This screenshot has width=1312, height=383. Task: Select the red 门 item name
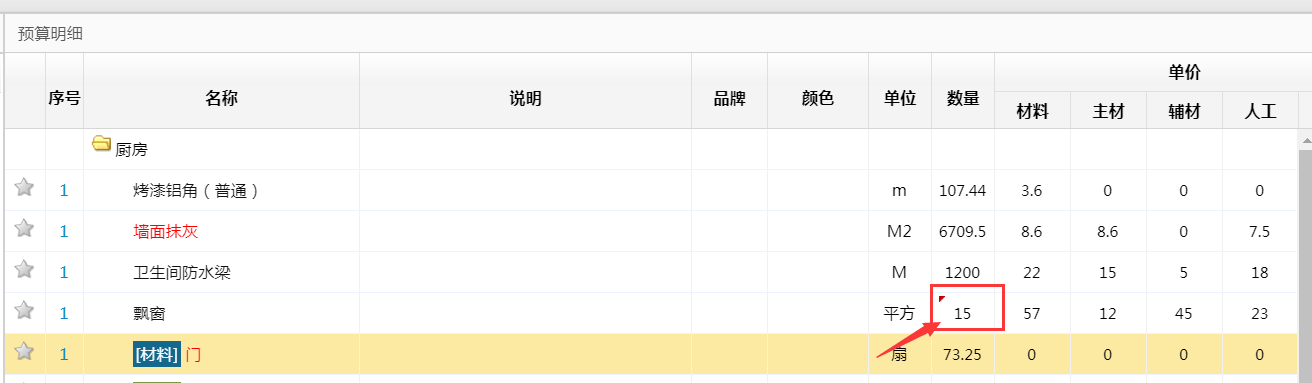pos(193,354)
